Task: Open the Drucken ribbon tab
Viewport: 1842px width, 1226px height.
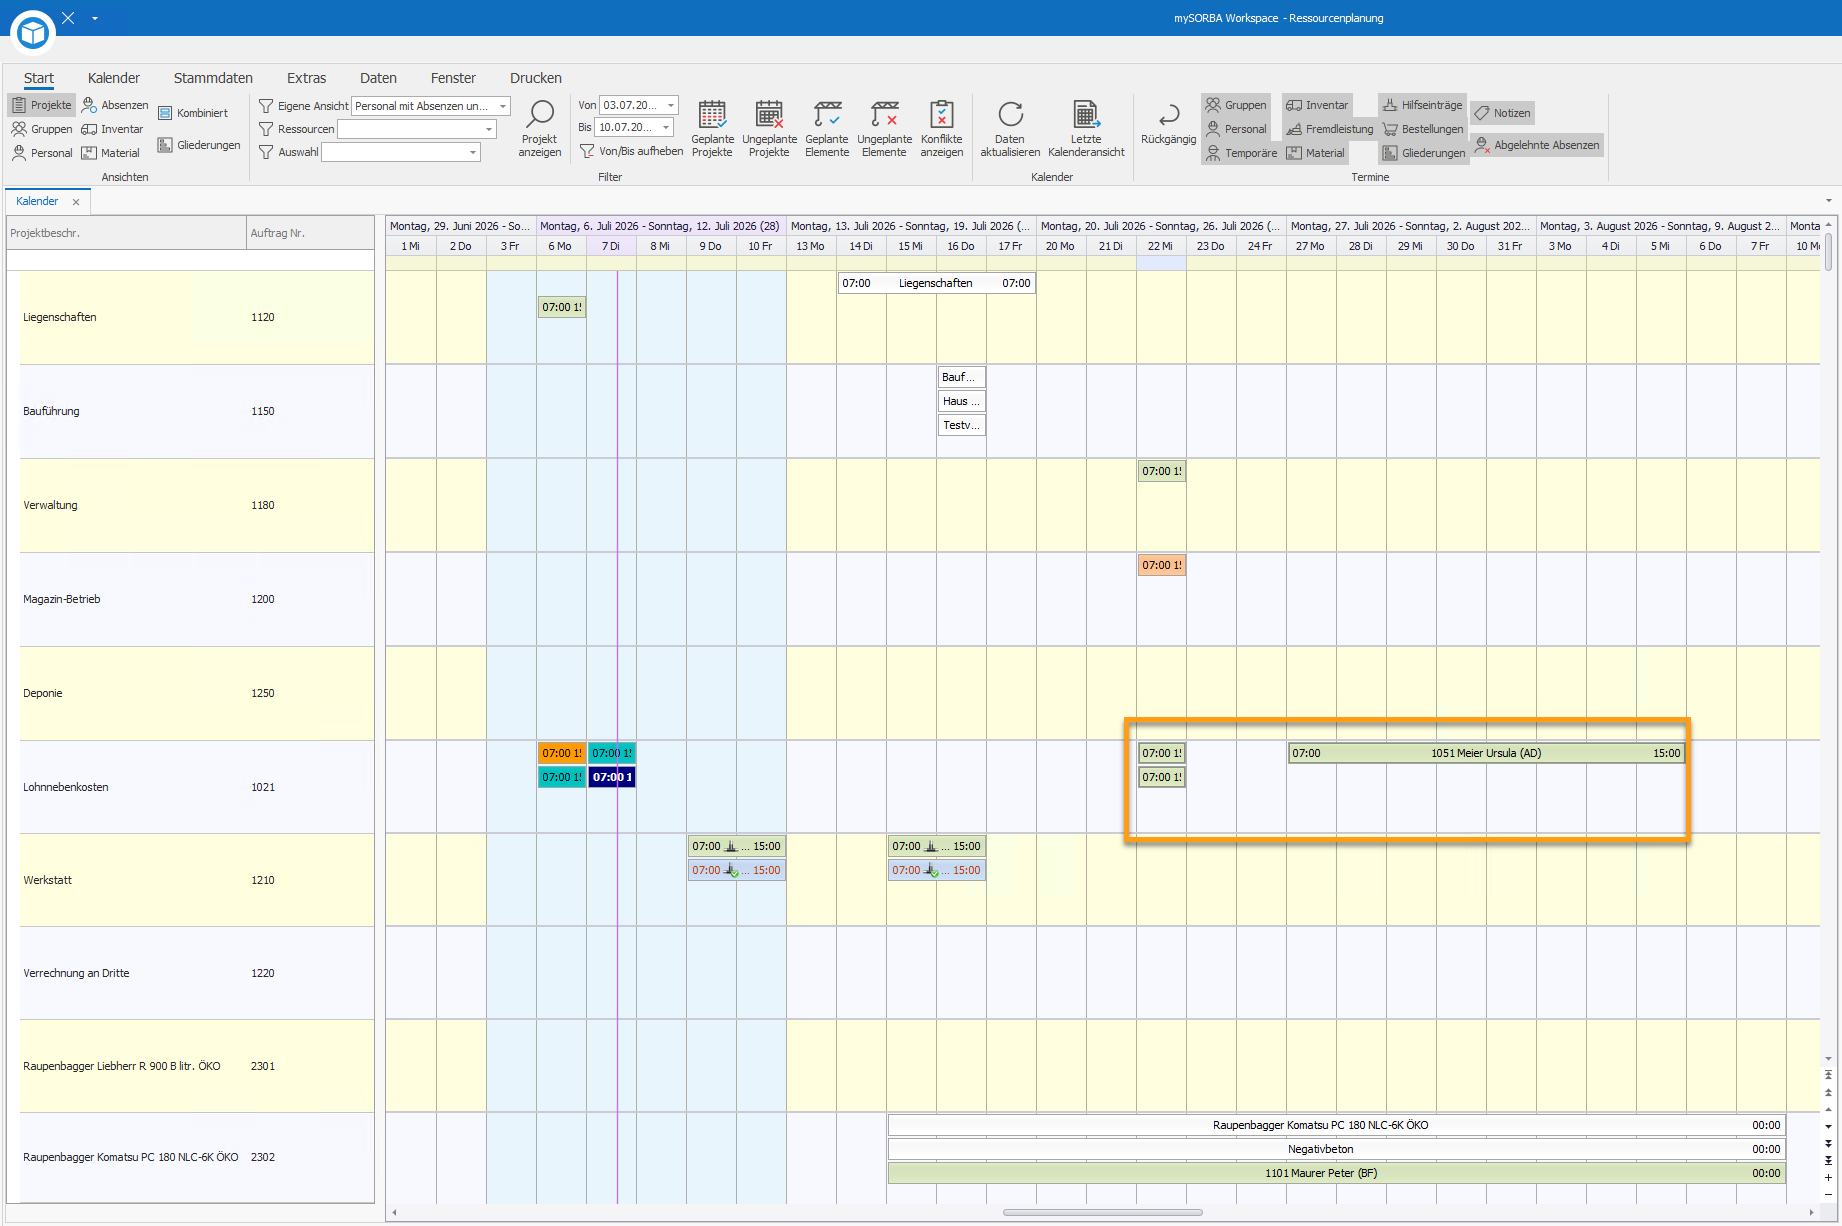Action: pos(536,78)
